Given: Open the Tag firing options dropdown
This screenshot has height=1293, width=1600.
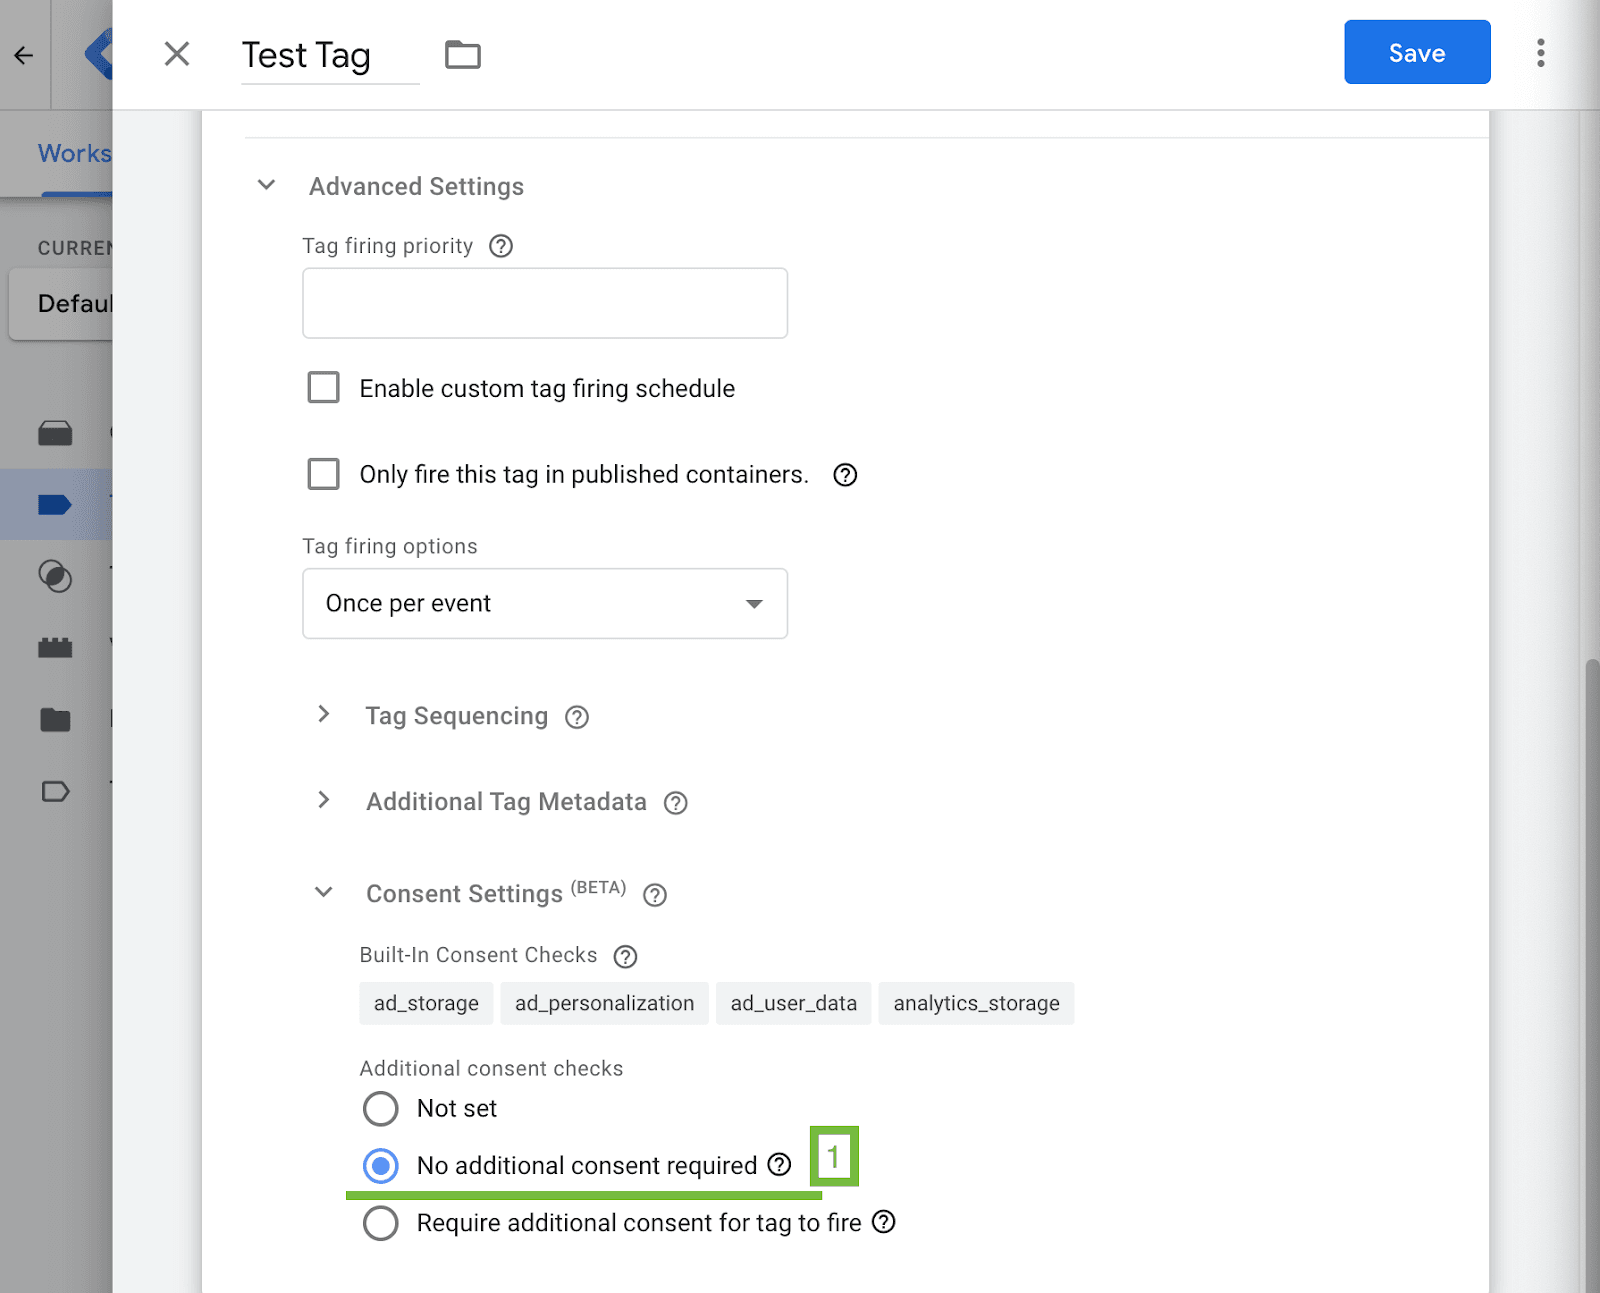Looking at the screenshot, I should click(x=544, y=603).
